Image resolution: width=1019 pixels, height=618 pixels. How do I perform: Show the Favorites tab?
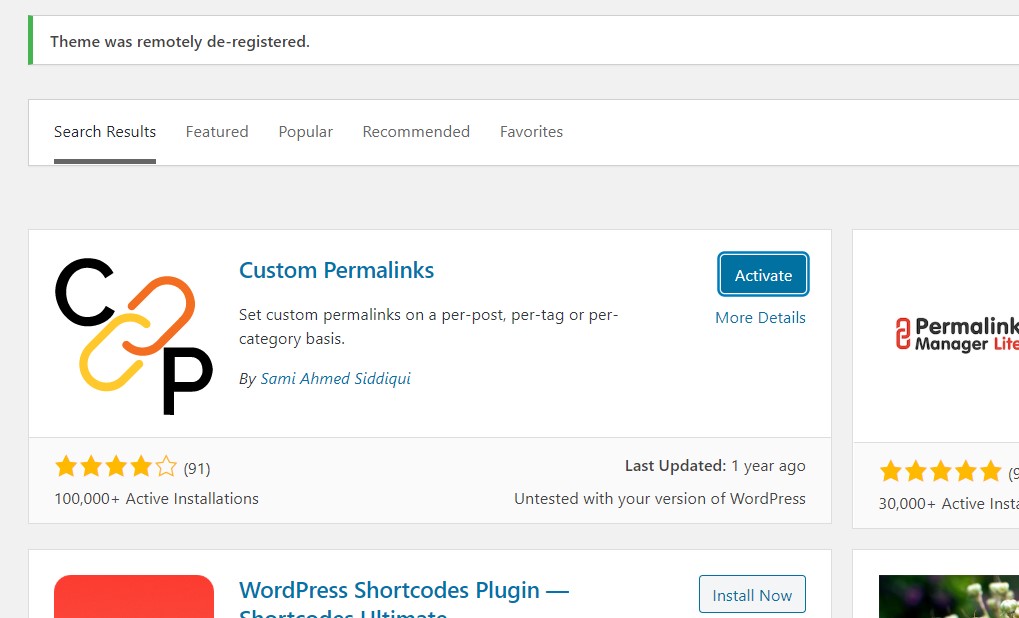[x=531, y=132]
